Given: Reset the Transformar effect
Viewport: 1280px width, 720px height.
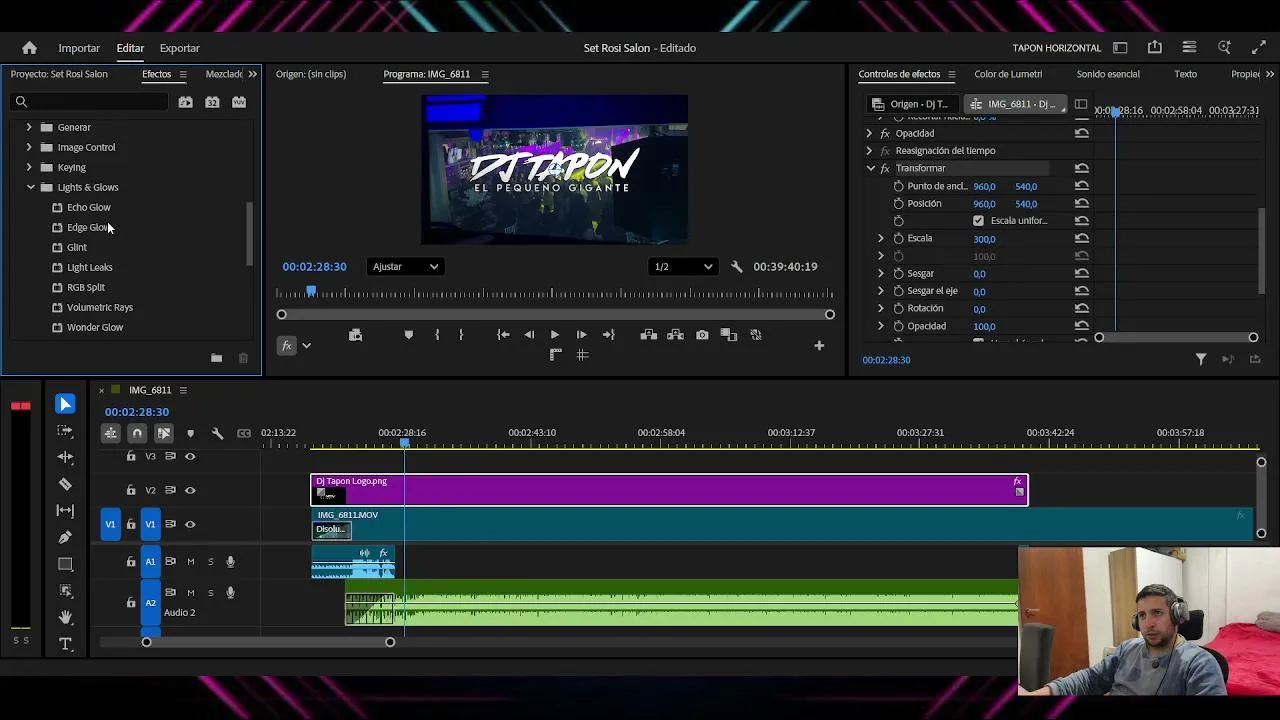Looking at the screenshot, I should [x=1081, y=168].
